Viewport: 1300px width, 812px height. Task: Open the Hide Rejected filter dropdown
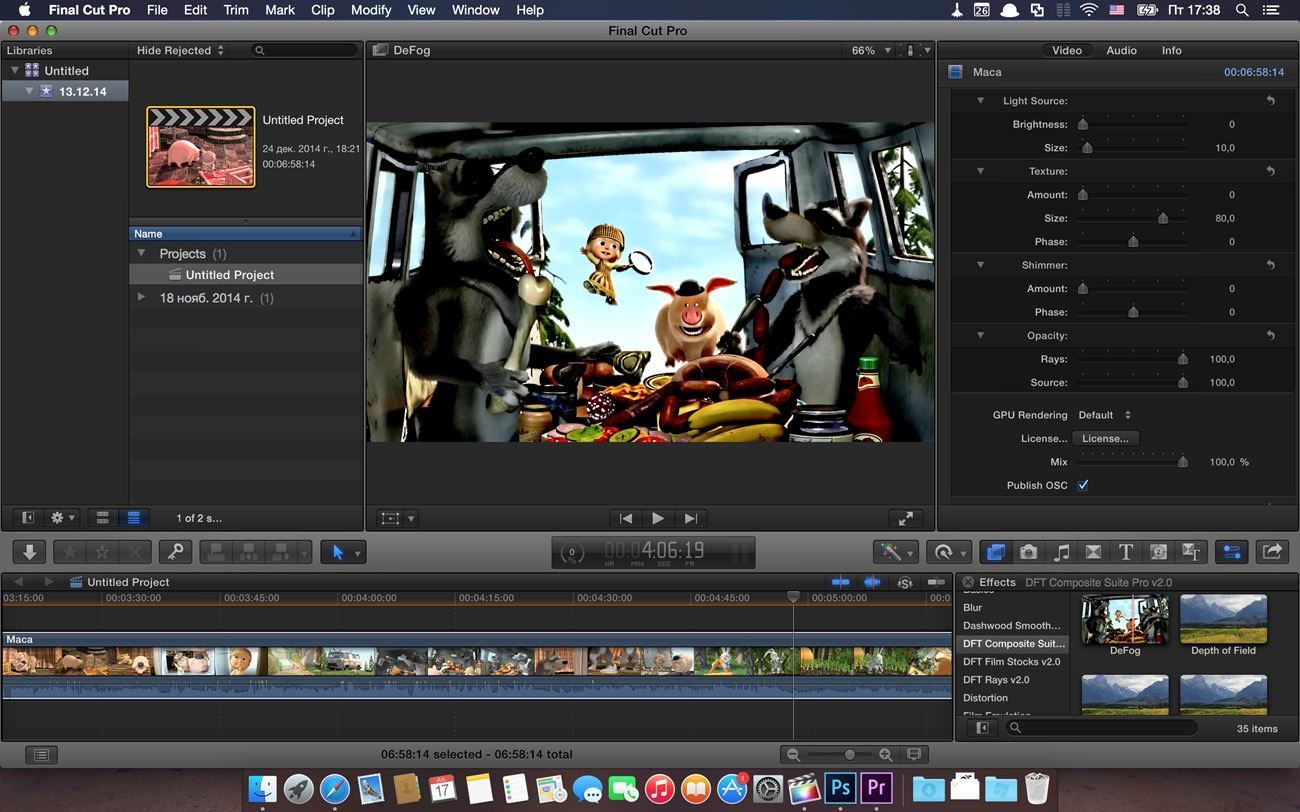[x=180, y=50]
